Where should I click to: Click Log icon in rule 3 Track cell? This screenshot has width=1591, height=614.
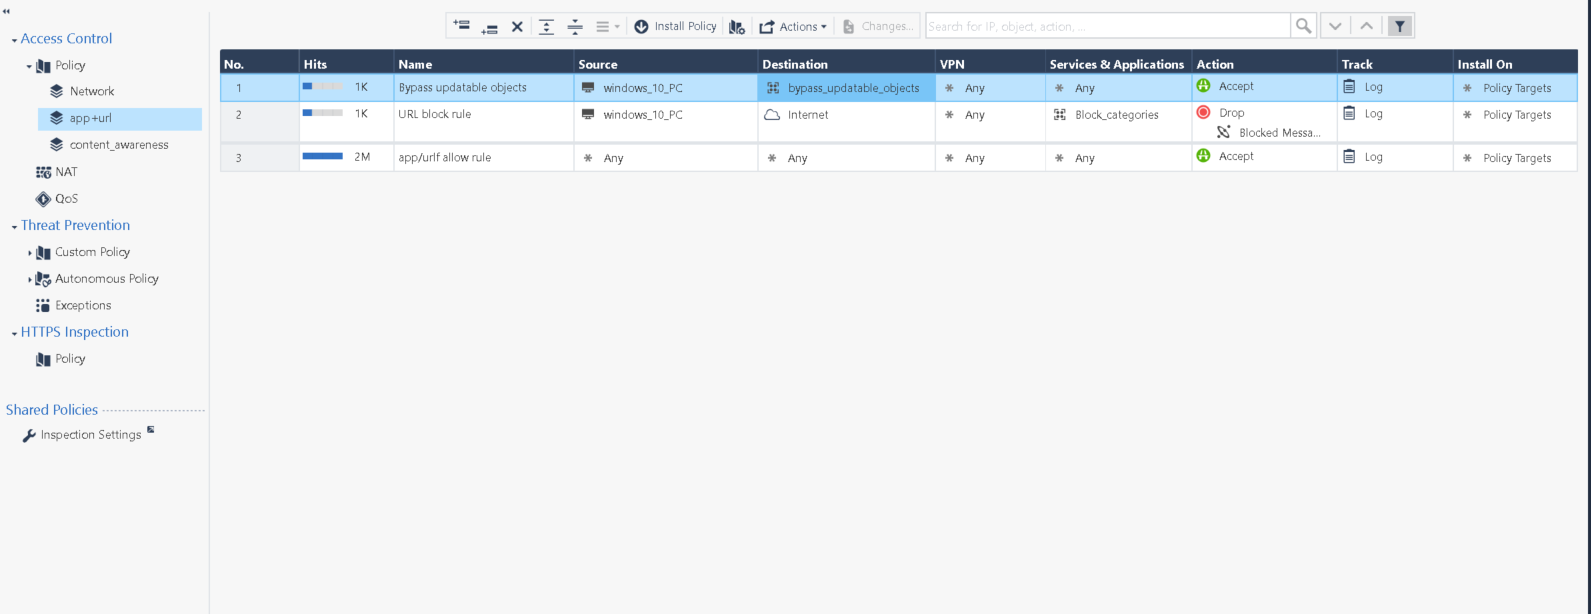pos(1349,157)
